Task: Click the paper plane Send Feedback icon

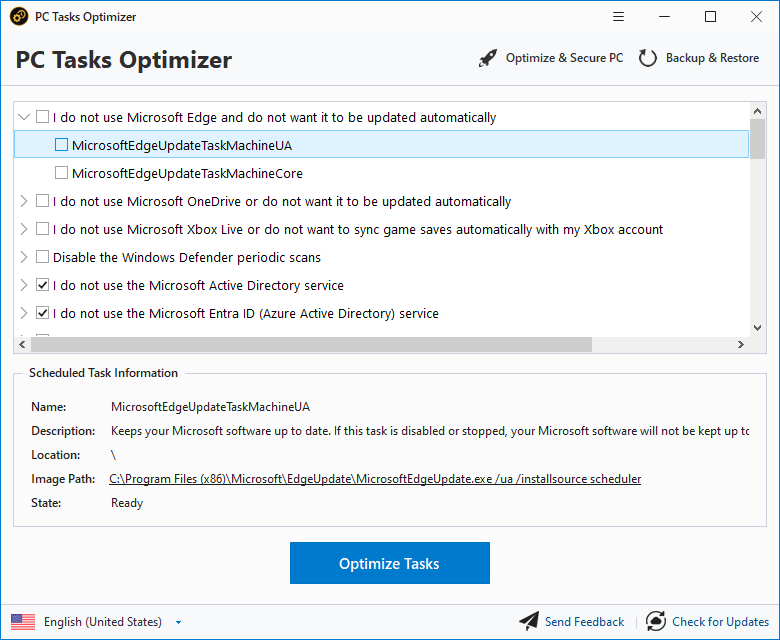Action: (x=529, y=621)
